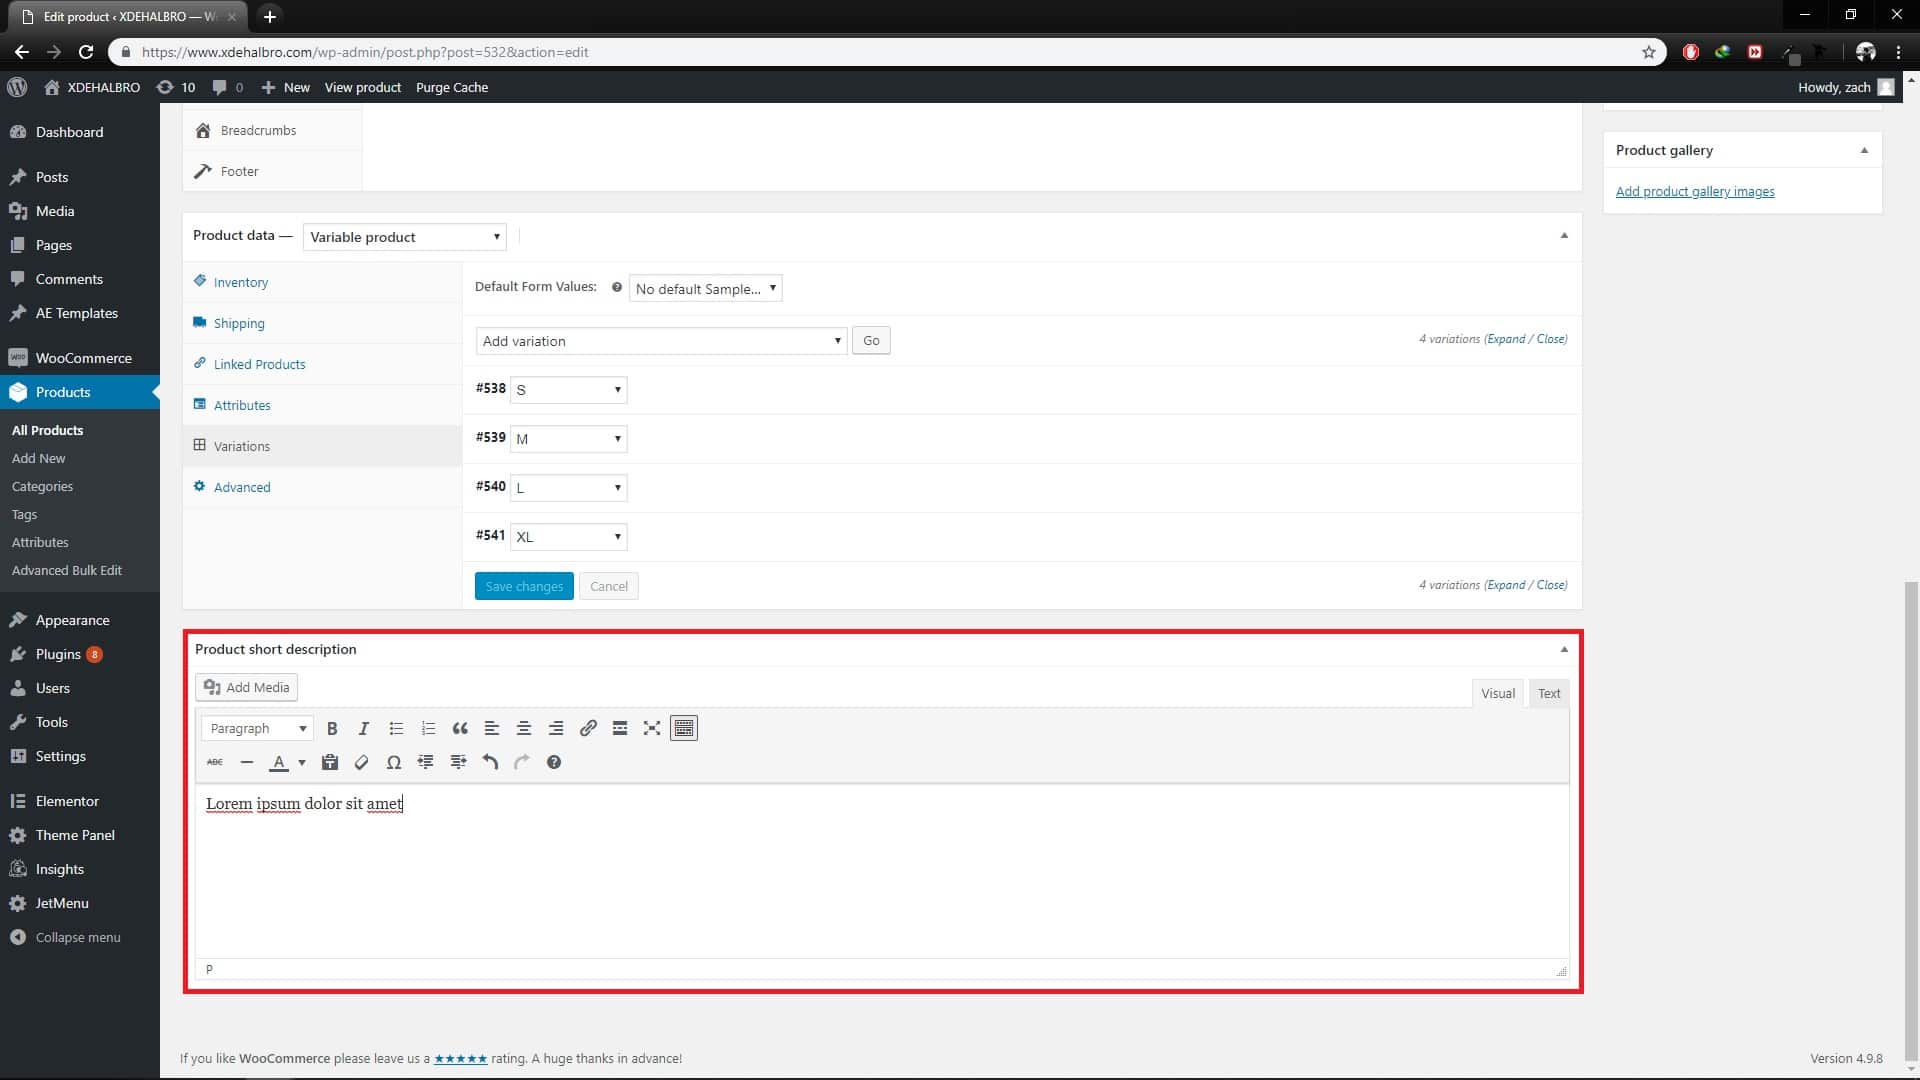
Task: Open WooCommerce in the sidebar menu
Action: [80, 358]
